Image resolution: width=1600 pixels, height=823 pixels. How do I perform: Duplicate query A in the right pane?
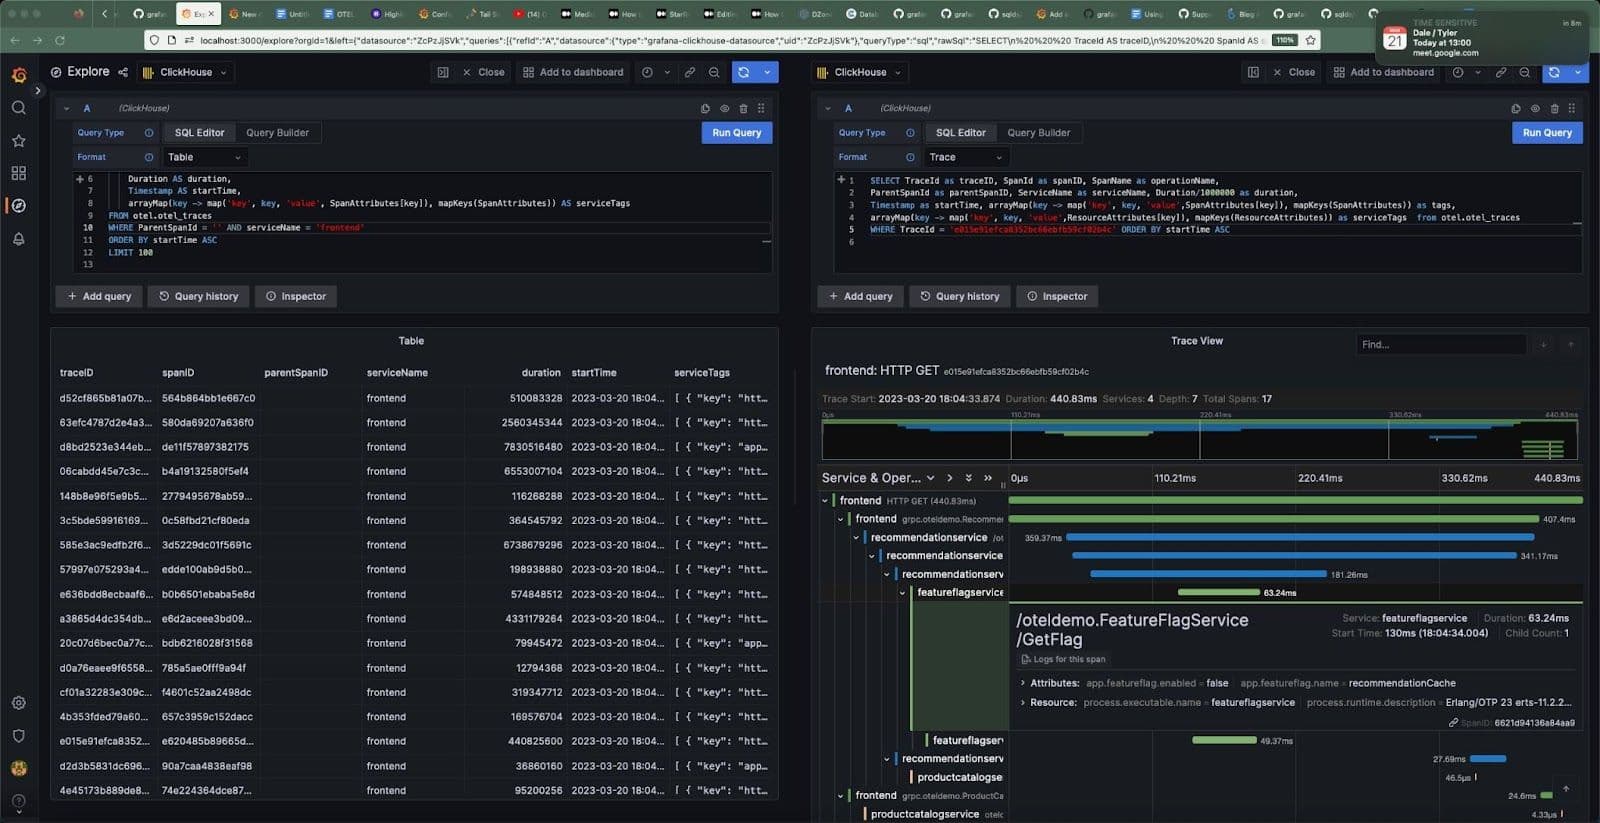point(1516,108)
